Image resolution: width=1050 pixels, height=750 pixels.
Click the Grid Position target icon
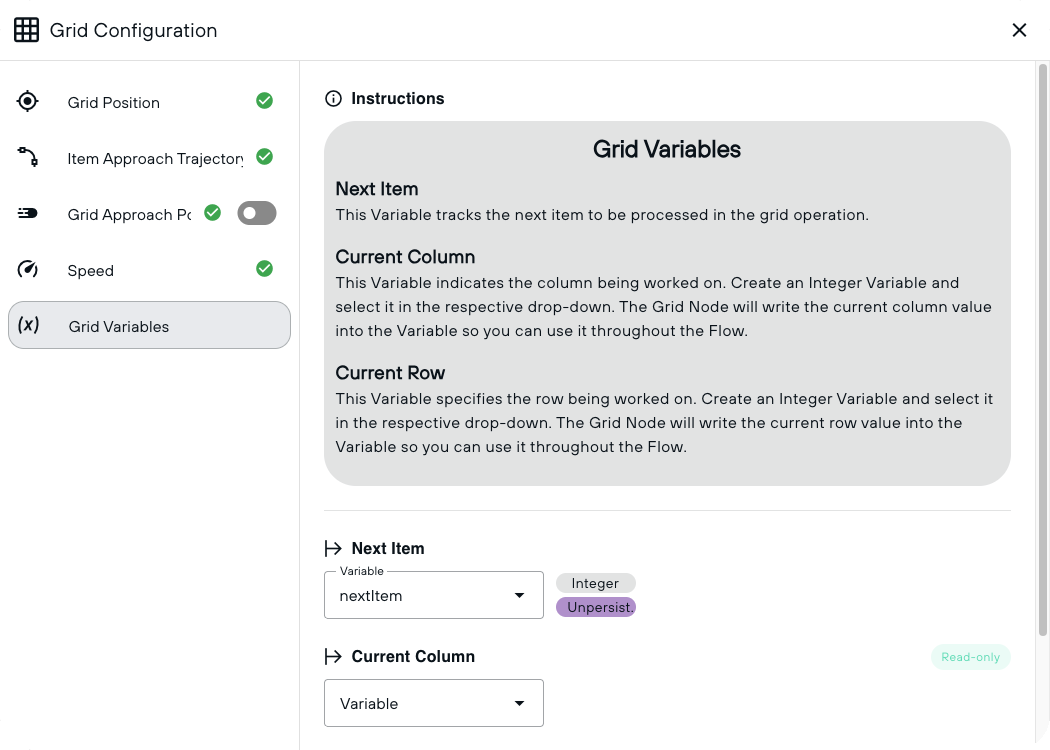point(27,101)
